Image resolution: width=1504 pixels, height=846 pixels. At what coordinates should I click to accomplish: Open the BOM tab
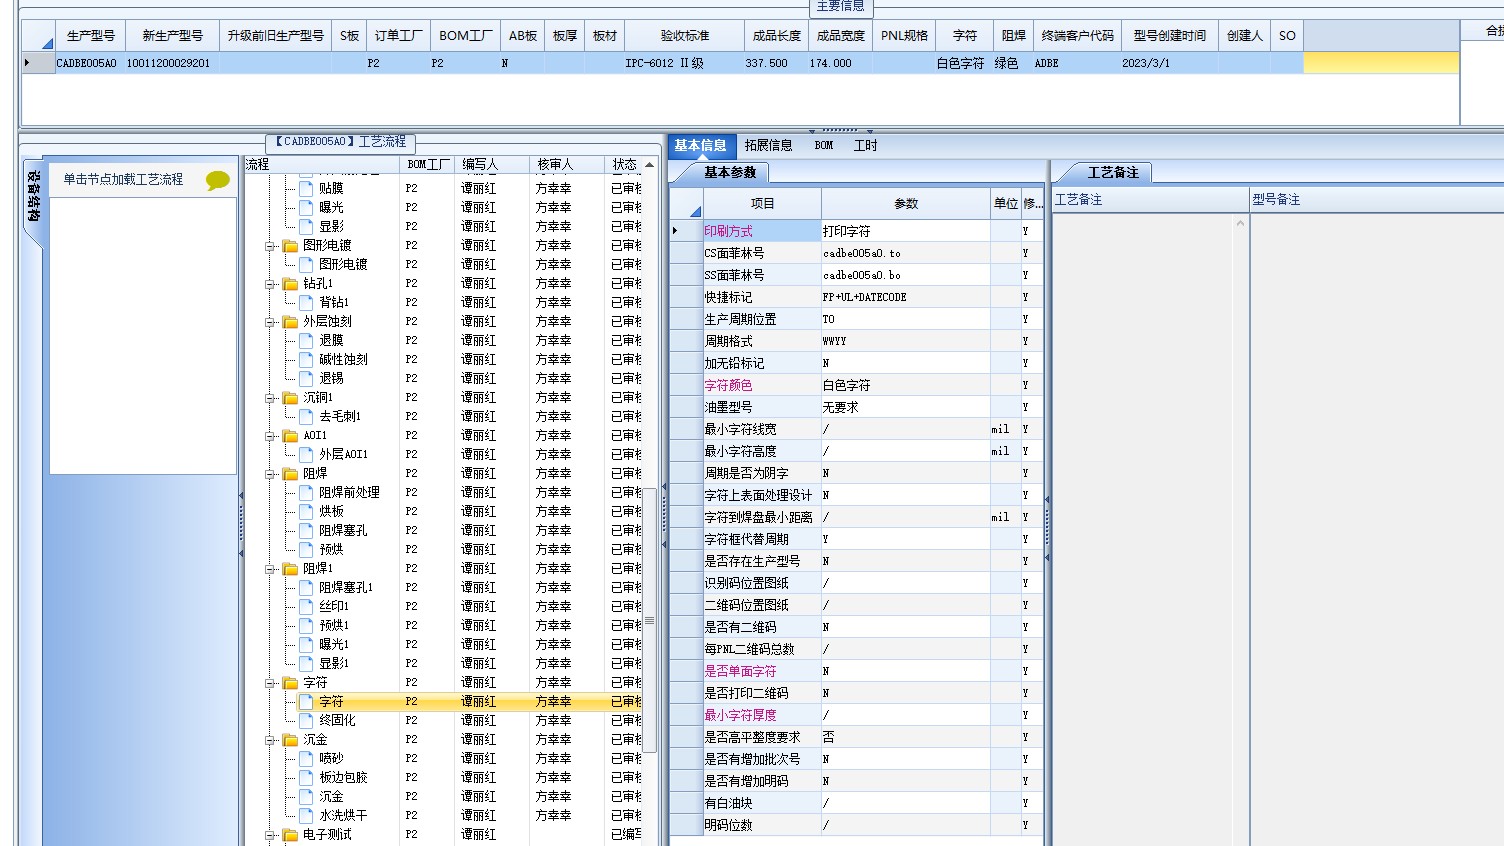(823, 146)
